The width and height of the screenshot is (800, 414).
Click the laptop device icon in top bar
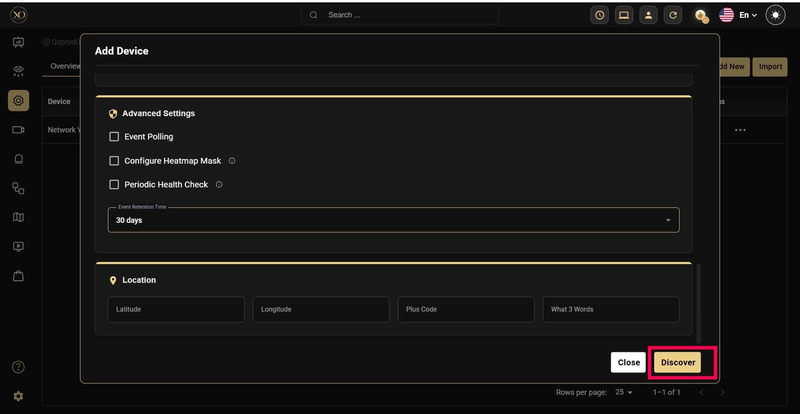[x=624, y=15]
